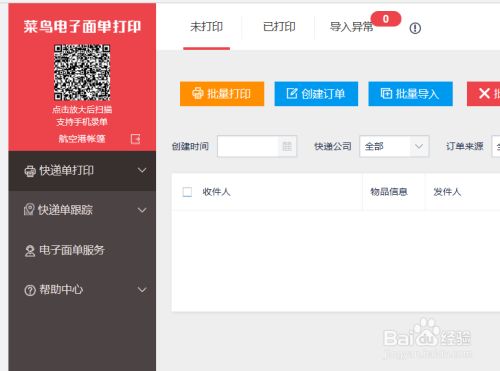
Task: Open the 快递公司 dropdown showing 全部
Action: (x=394, y=146)
